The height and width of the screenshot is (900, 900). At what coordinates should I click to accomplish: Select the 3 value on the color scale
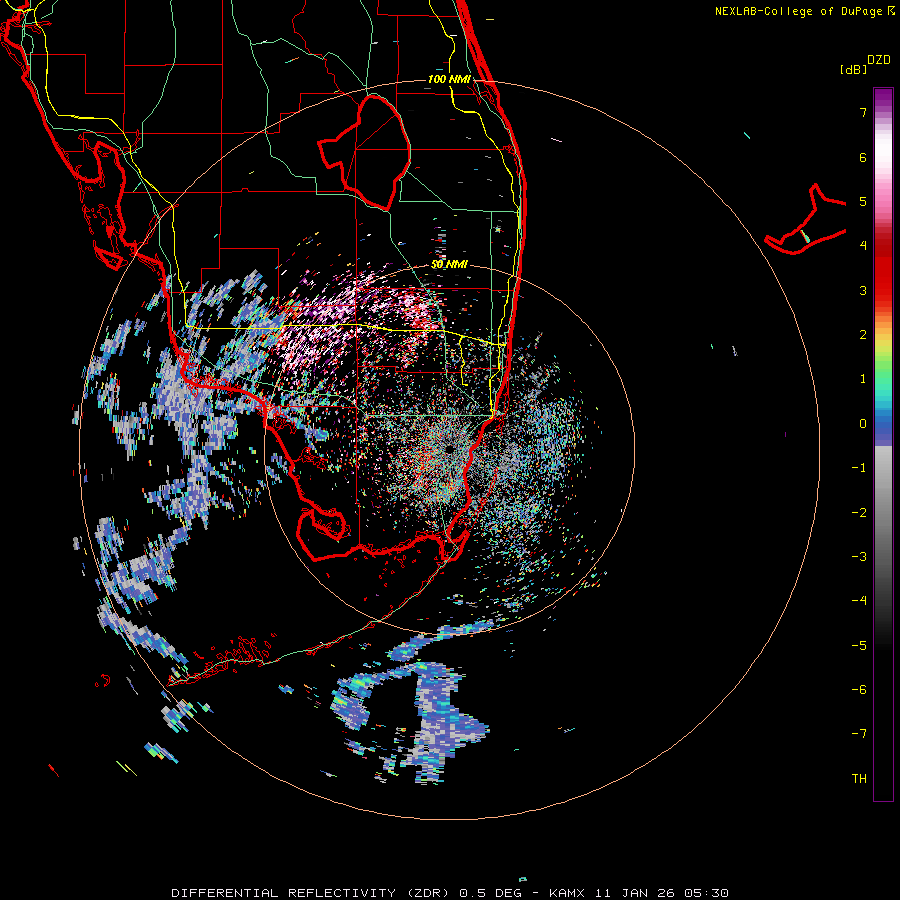tap(863, 290)
